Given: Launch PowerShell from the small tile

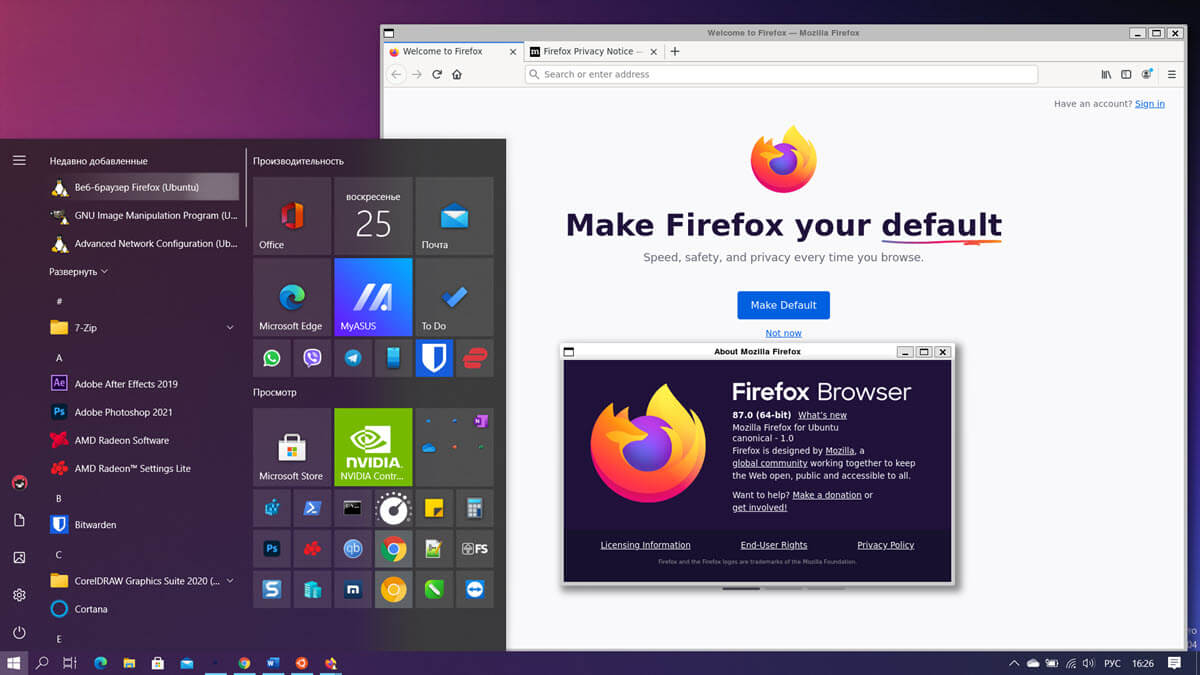Looking at the screenshot, I should coord(312,508).
